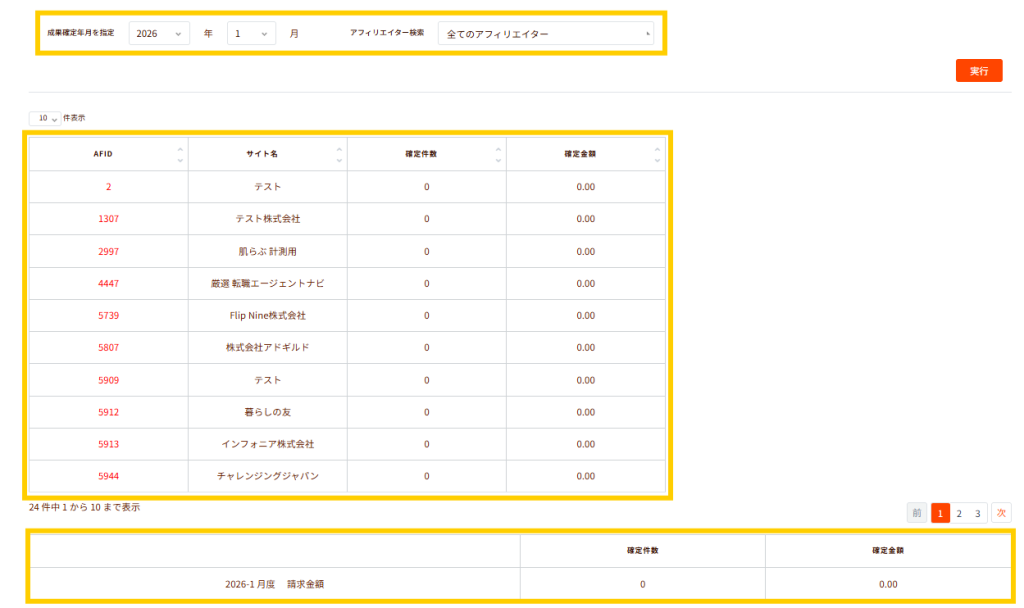Click the 暮らしの友 site name cell

(267, 412)
